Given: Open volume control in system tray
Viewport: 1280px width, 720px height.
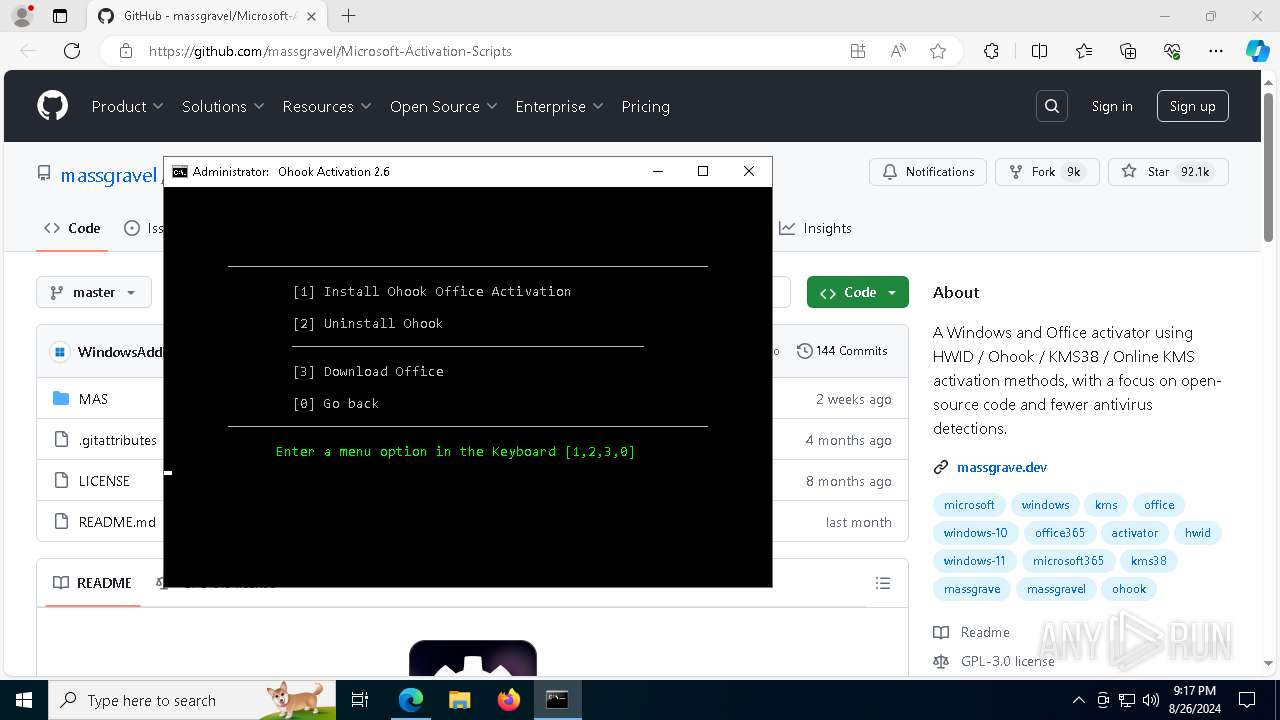Looking at the screenshot, I should 1151,700.
